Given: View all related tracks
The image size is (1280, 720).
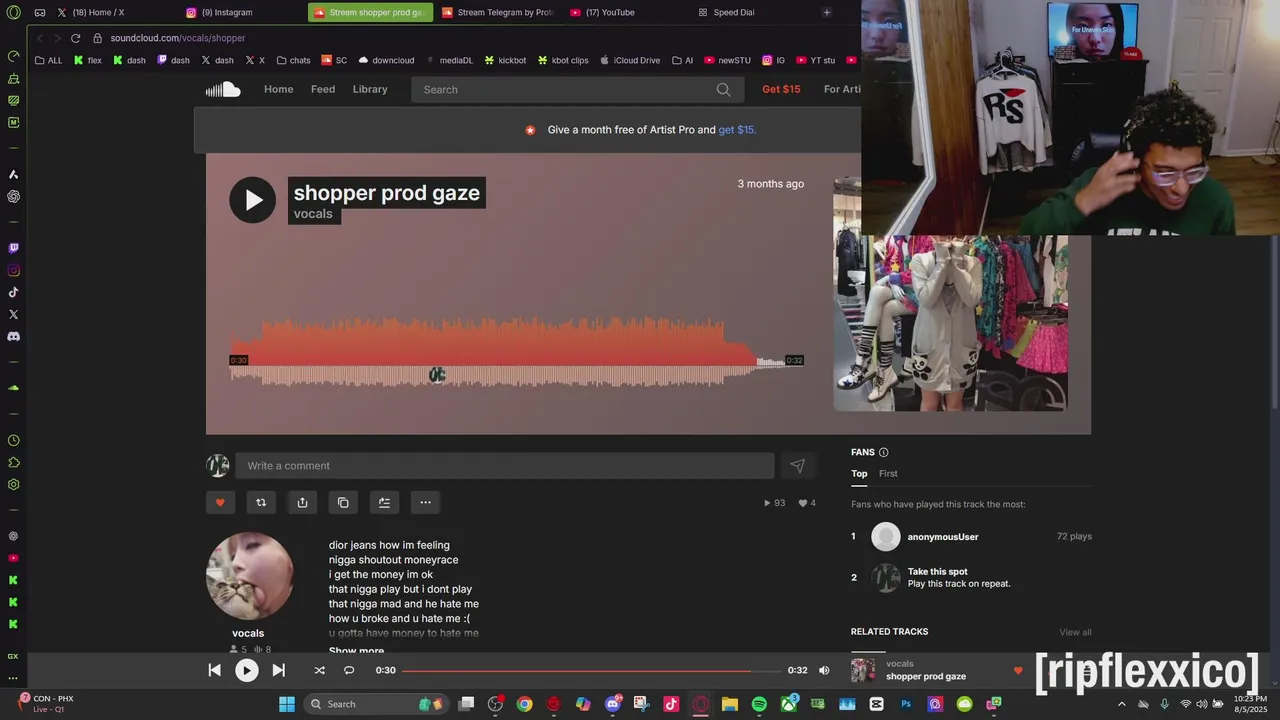Looking at the screenshot, I should click(1075, 632).
